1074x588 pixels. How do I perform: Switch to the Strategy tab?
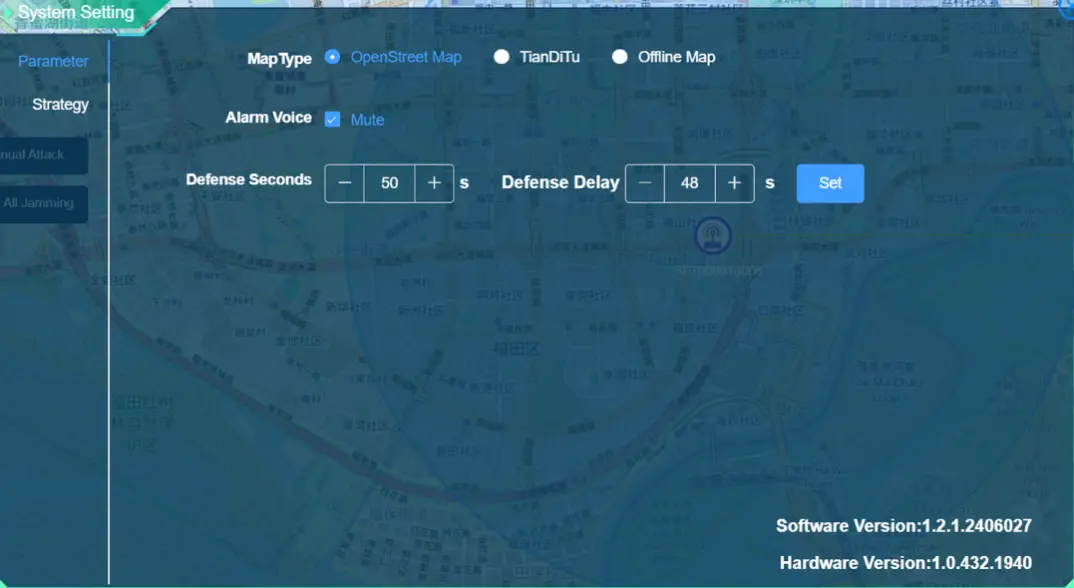click(60, 104)
